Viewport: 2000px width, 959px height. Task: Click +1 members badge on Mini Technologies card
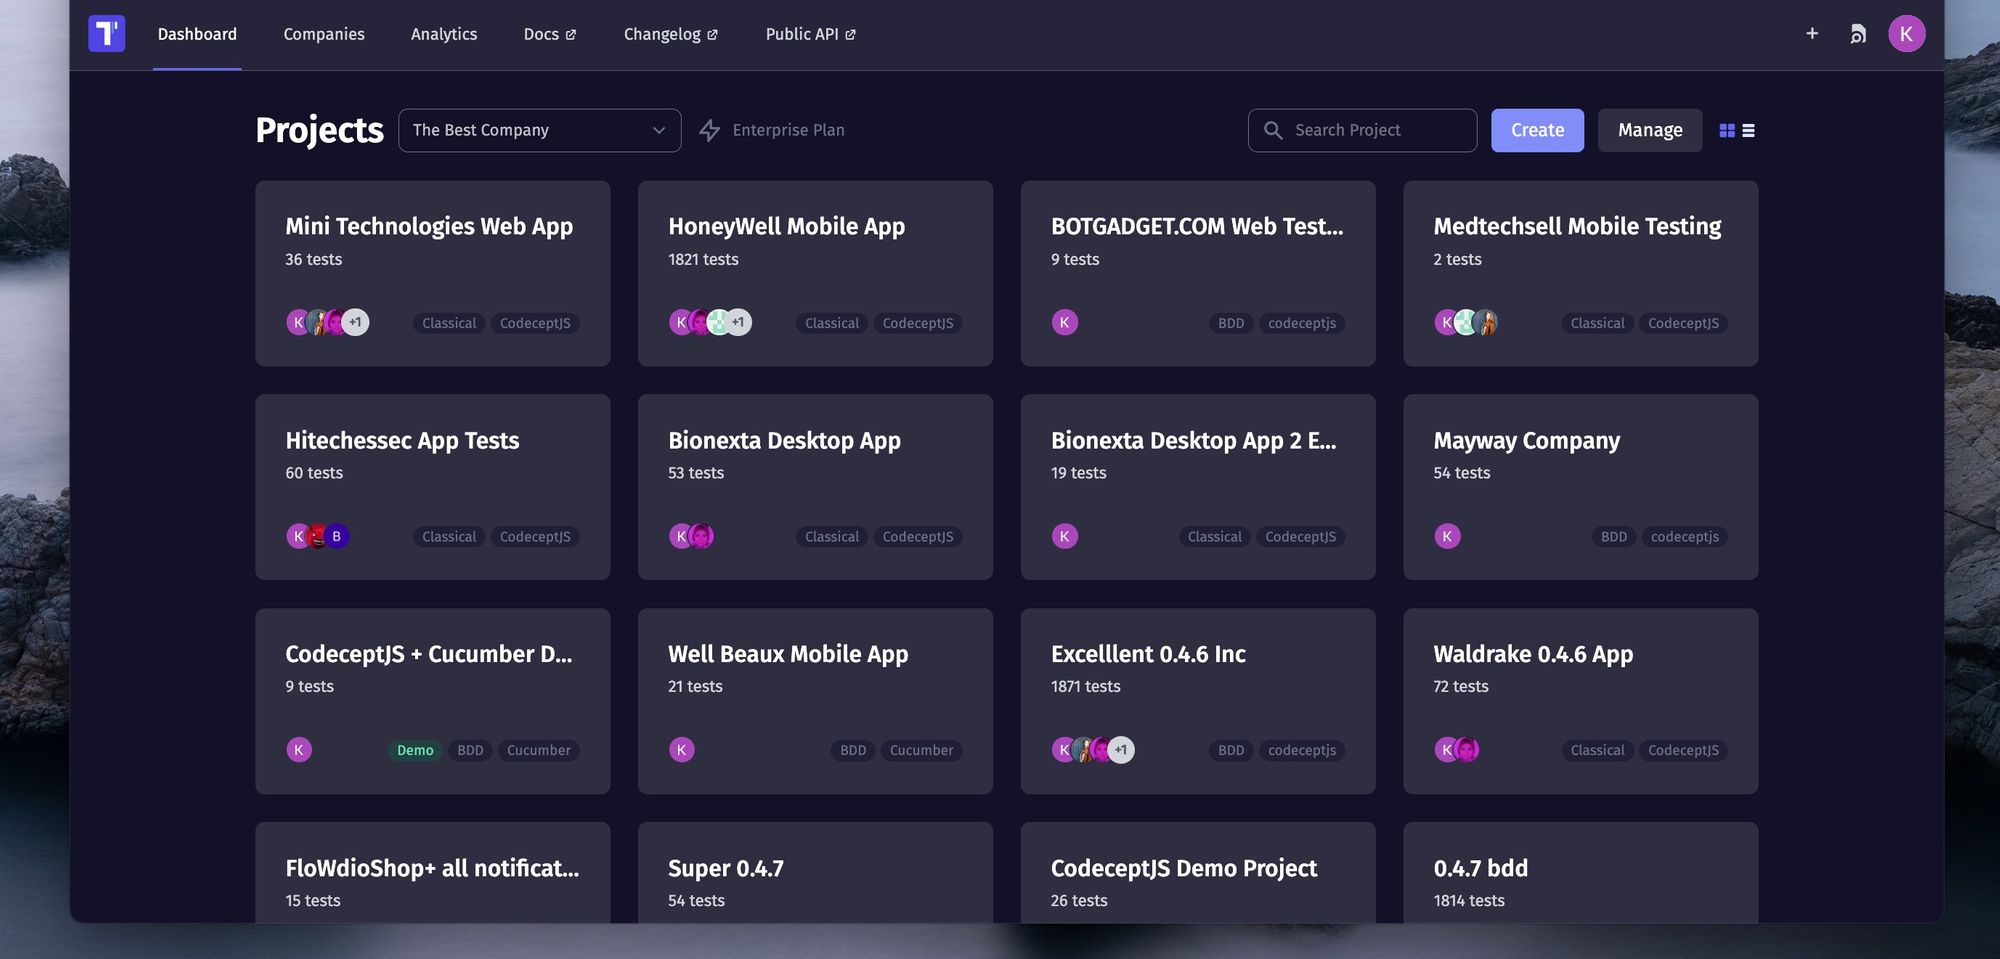pyautogui.click(x=355, y=322)
